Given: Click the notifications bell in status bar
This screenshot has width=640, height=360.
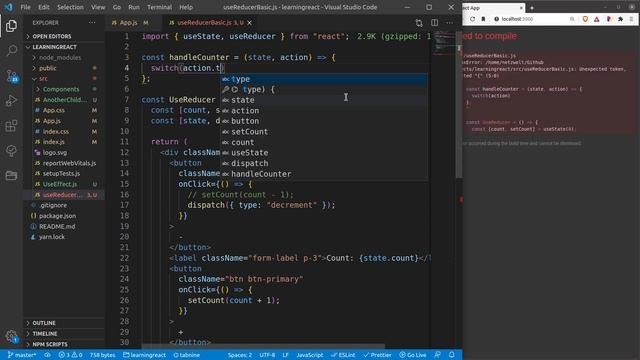Looking at the screenshot, I should click(451, 355).
